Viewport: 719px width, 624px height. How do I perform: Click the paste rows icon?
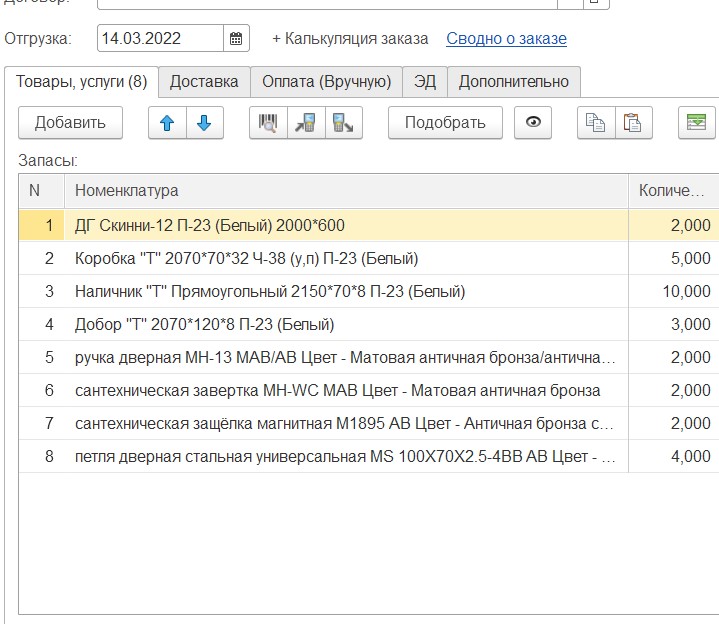pyautogui.click(x=632, y=123)
